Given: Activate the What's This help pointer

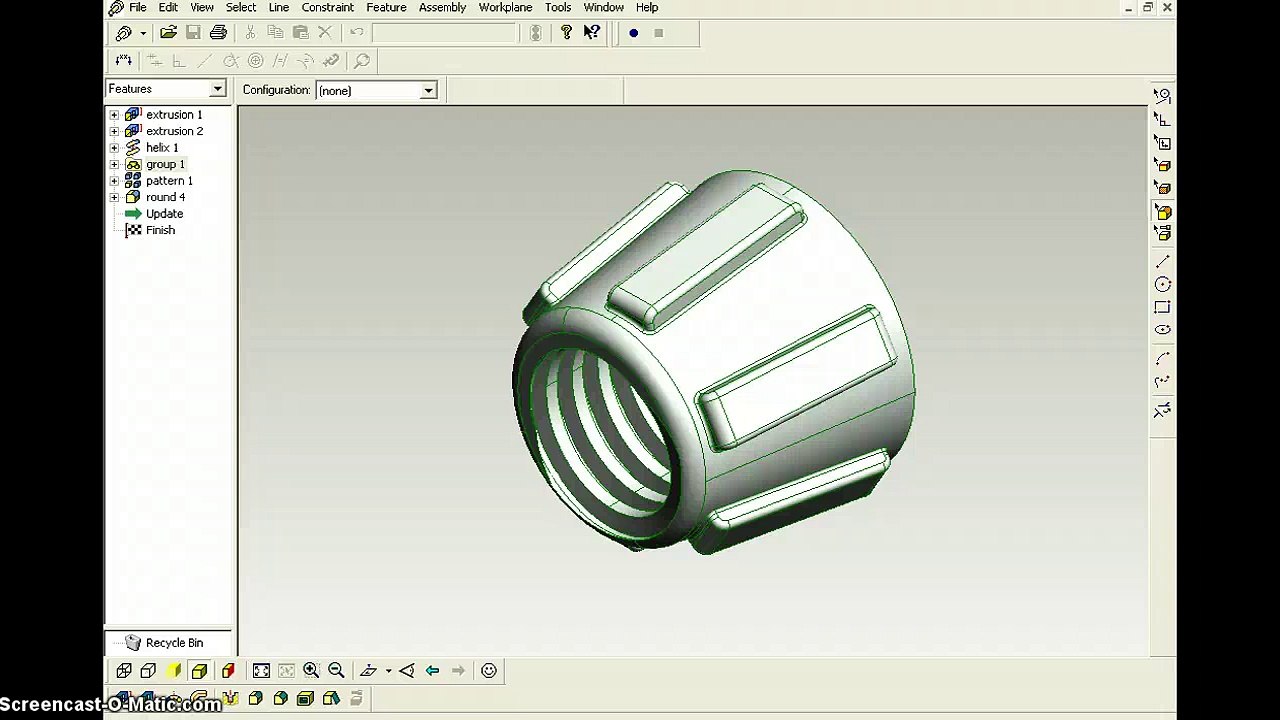Looking at the screenshot, I should [x=591, y=33].
